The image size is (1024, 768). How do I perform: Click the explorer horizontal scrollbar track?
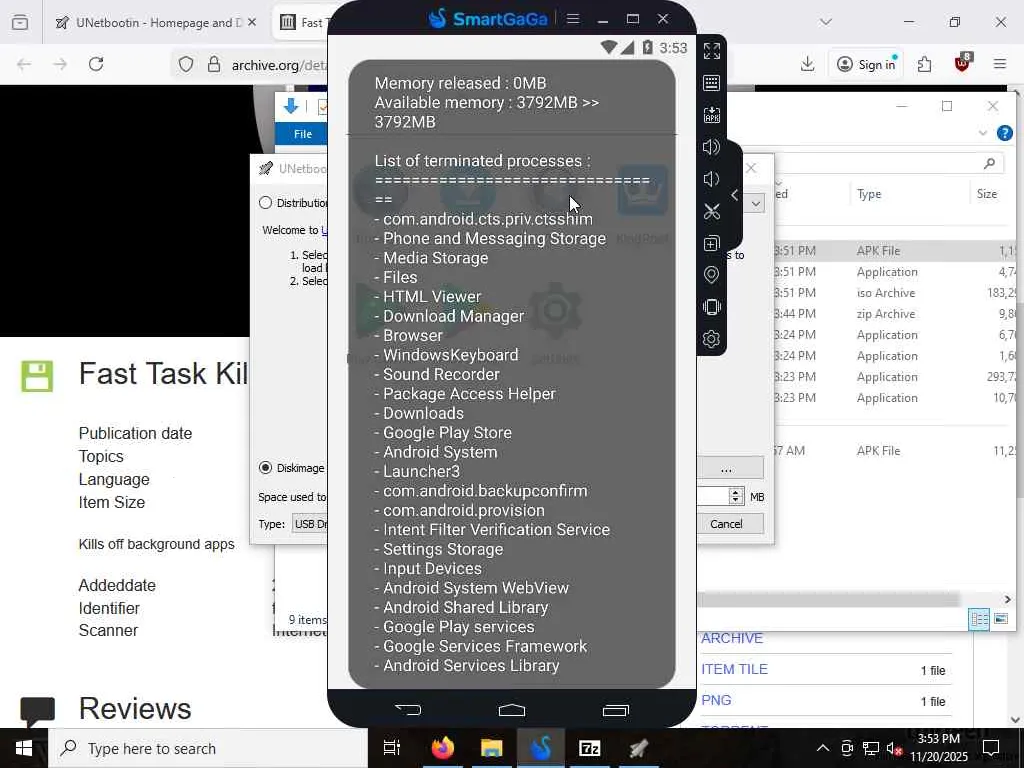(829, 600)
